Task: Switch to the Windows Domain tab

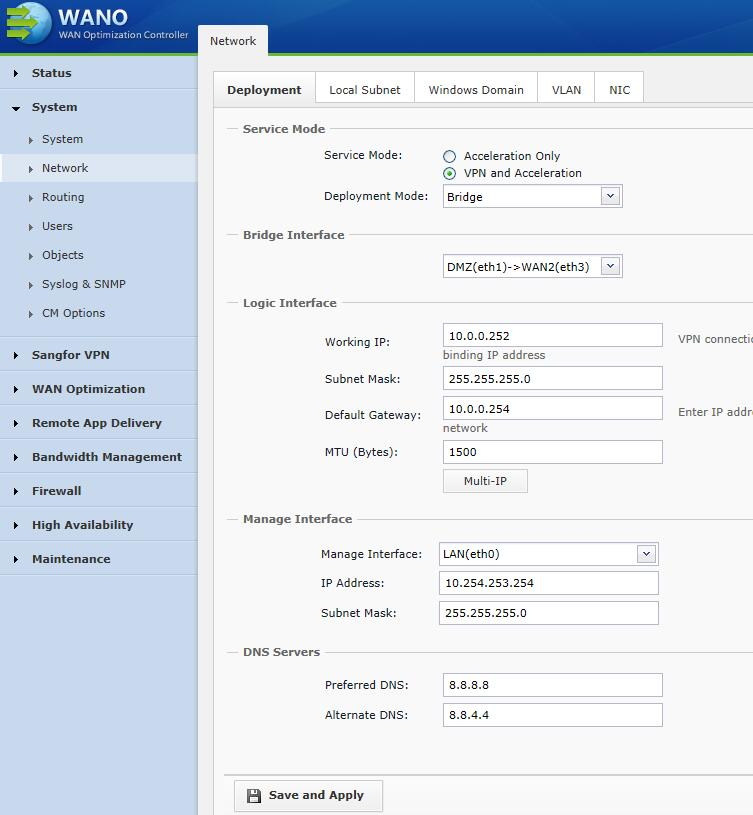Action: 476,90
